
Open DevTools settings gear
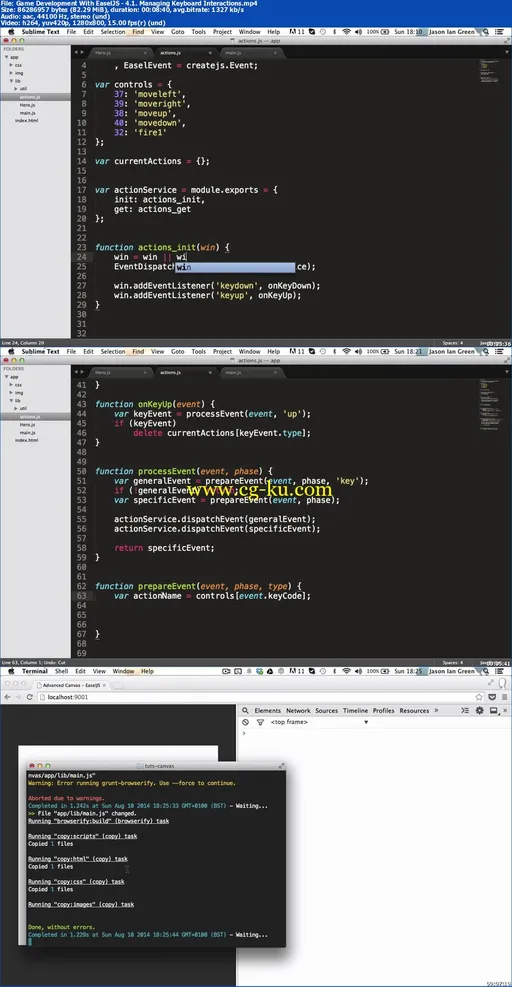point(479,711)
